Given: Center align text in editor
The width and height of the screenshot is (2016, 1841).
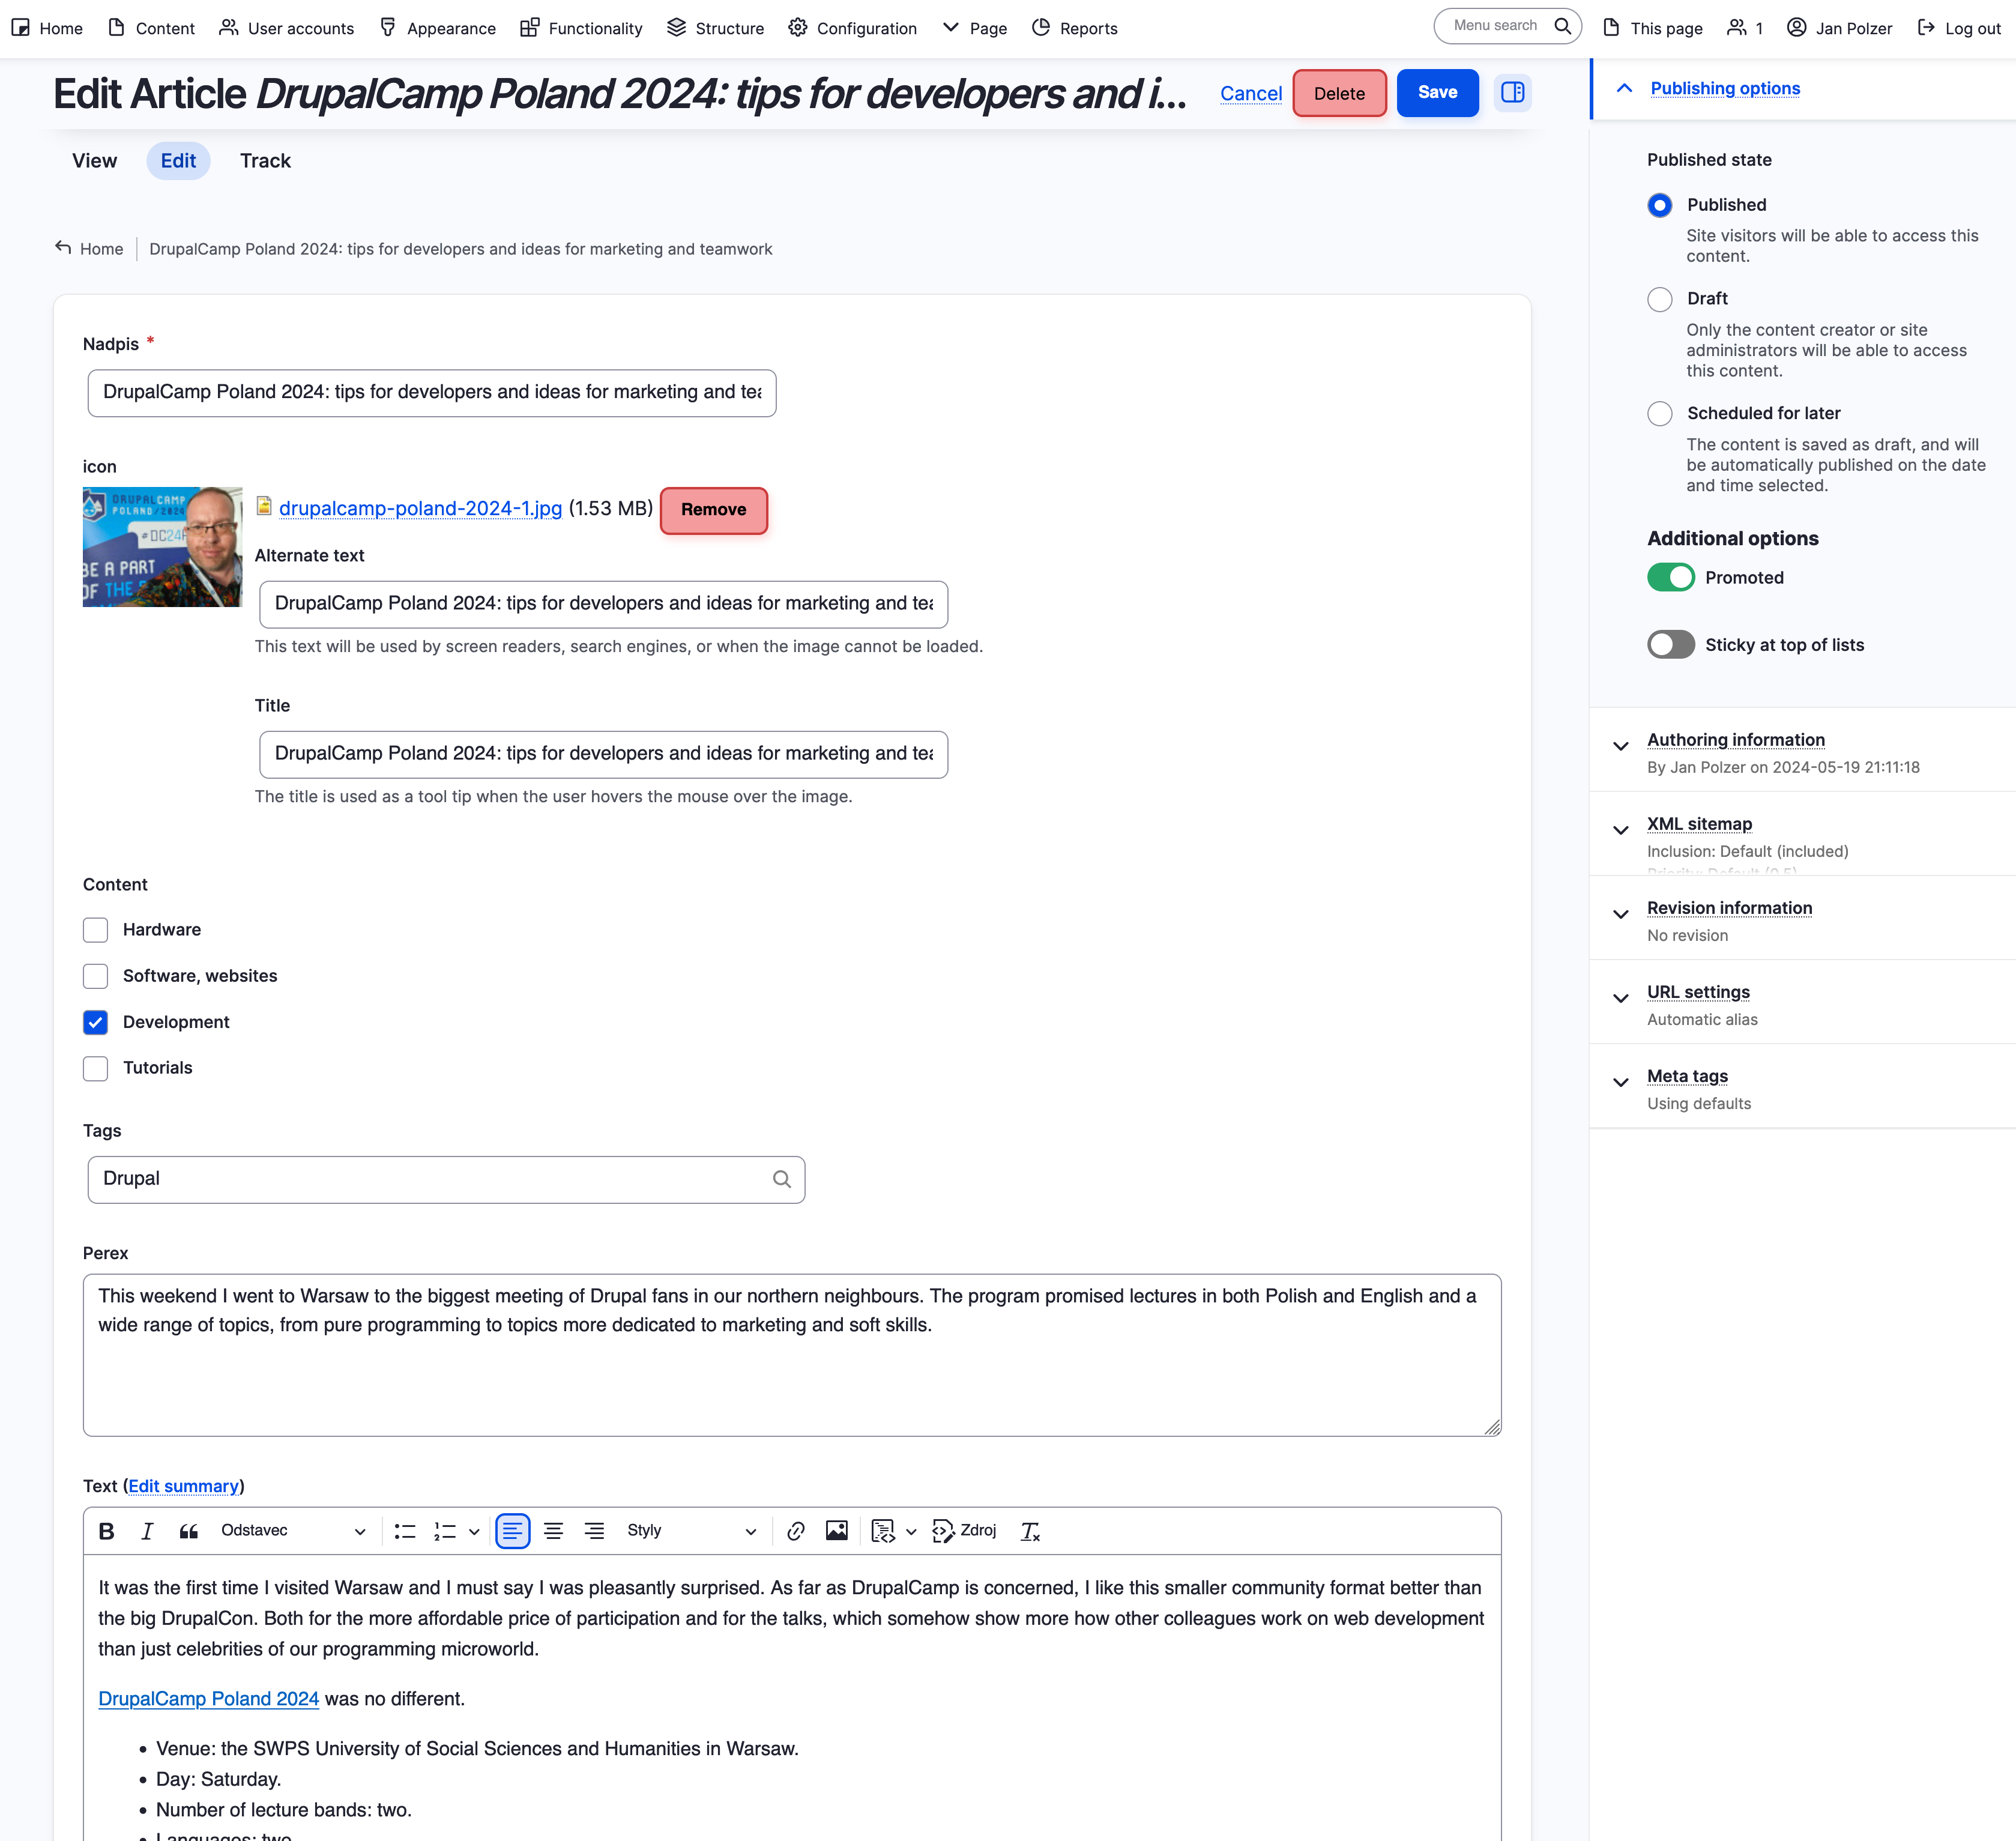Looking at the screenshot, I should 554,1531.
